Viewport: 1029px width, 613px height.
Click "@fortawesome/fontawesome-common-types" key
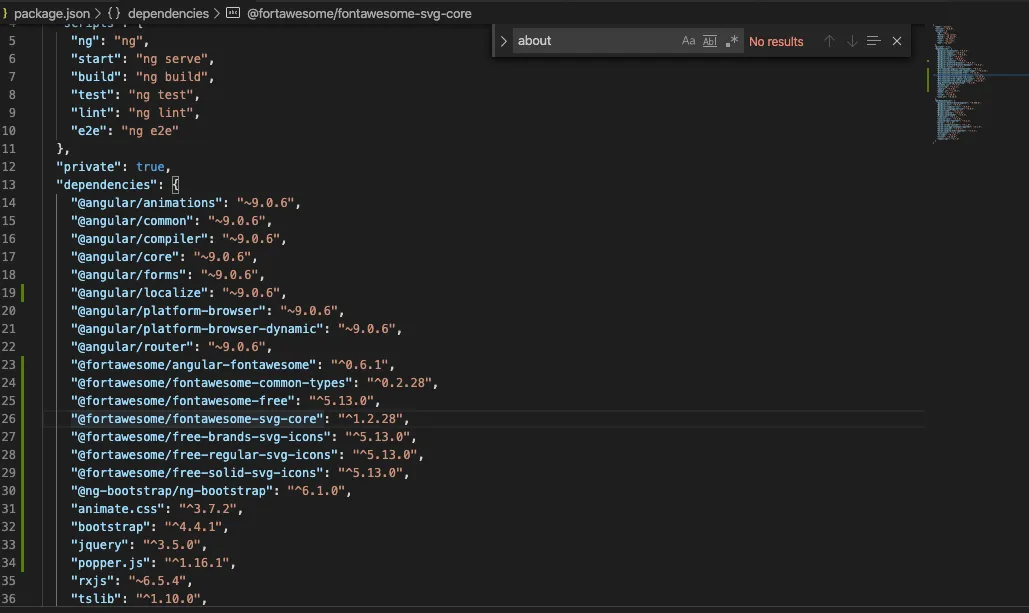click(x=211, y=382)
